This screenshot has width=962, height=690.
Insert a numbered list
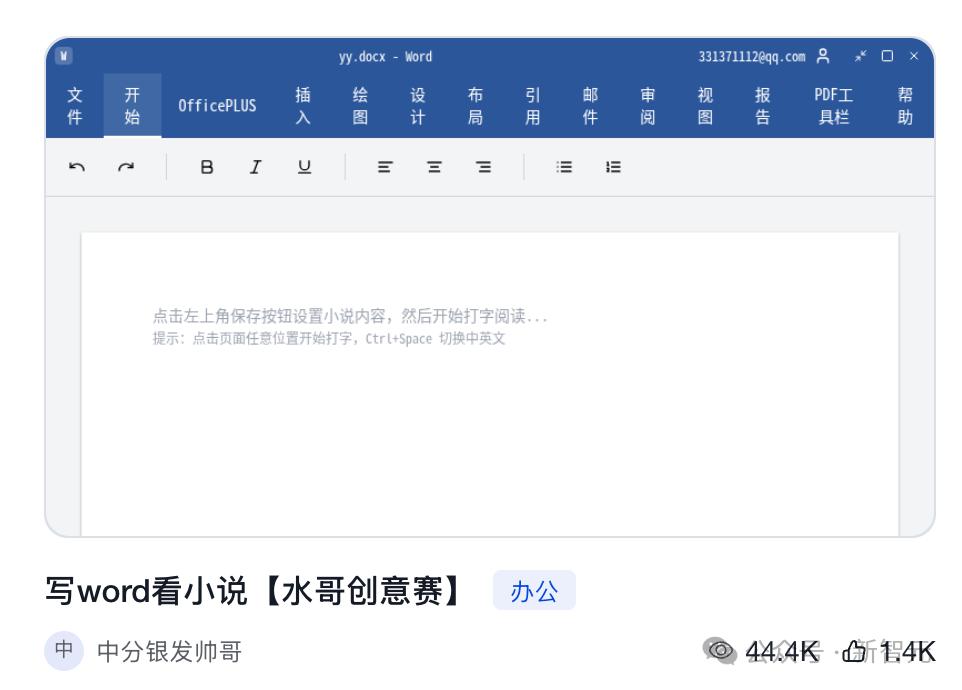click(x=613, y=167)
